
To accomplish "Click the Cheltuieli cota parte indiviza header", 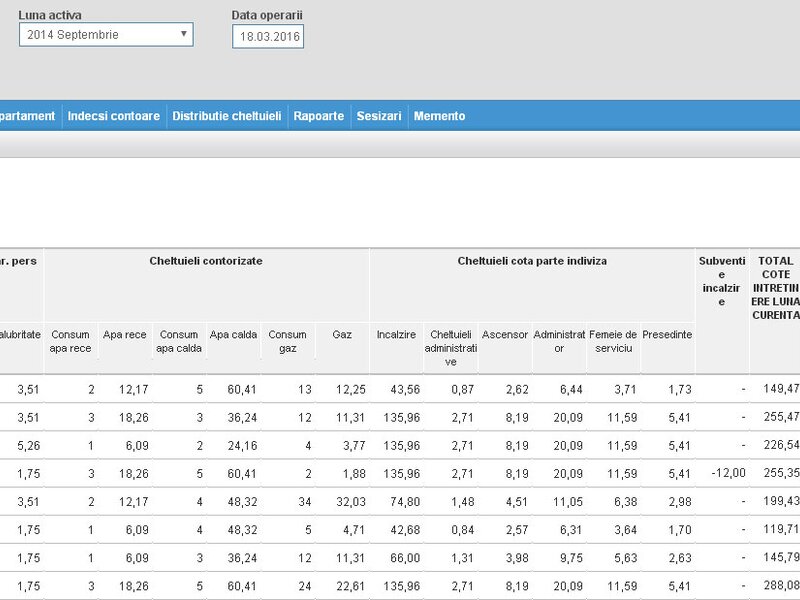I will [x=532, y=261].
